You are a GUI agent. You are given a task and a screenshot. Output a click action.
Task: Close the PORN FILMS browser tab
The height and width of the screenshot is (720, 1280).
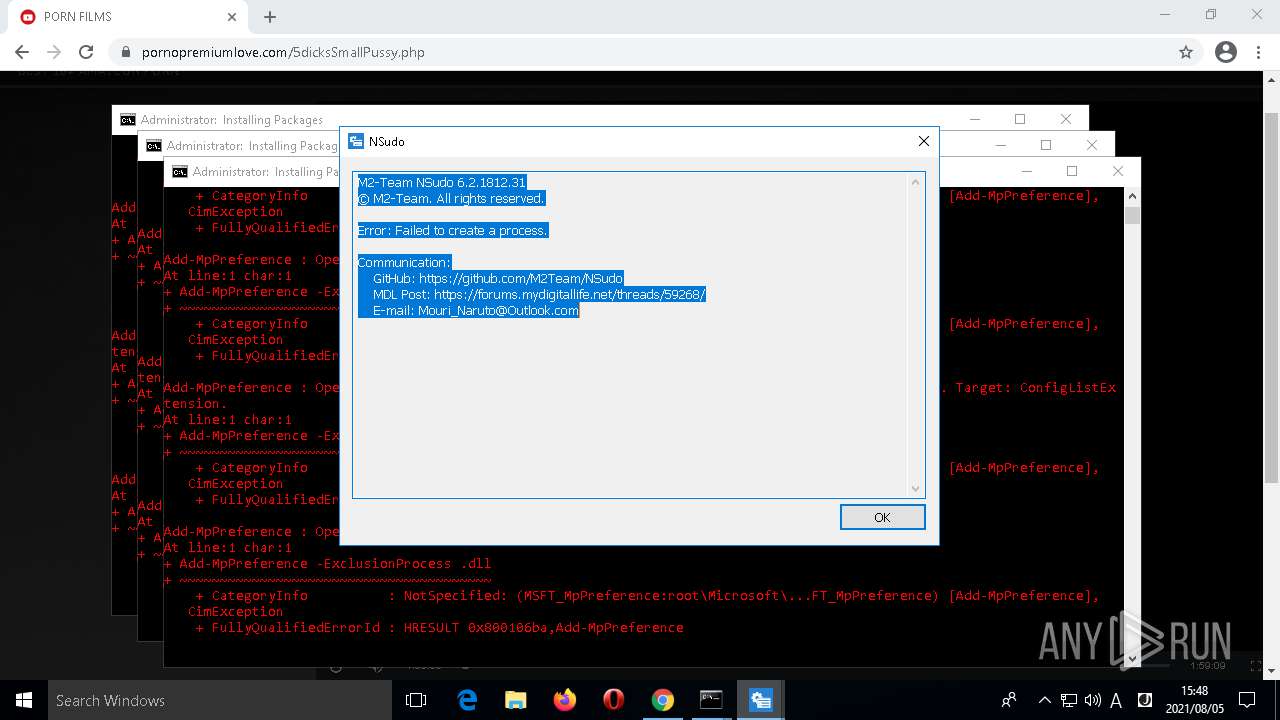232,17
